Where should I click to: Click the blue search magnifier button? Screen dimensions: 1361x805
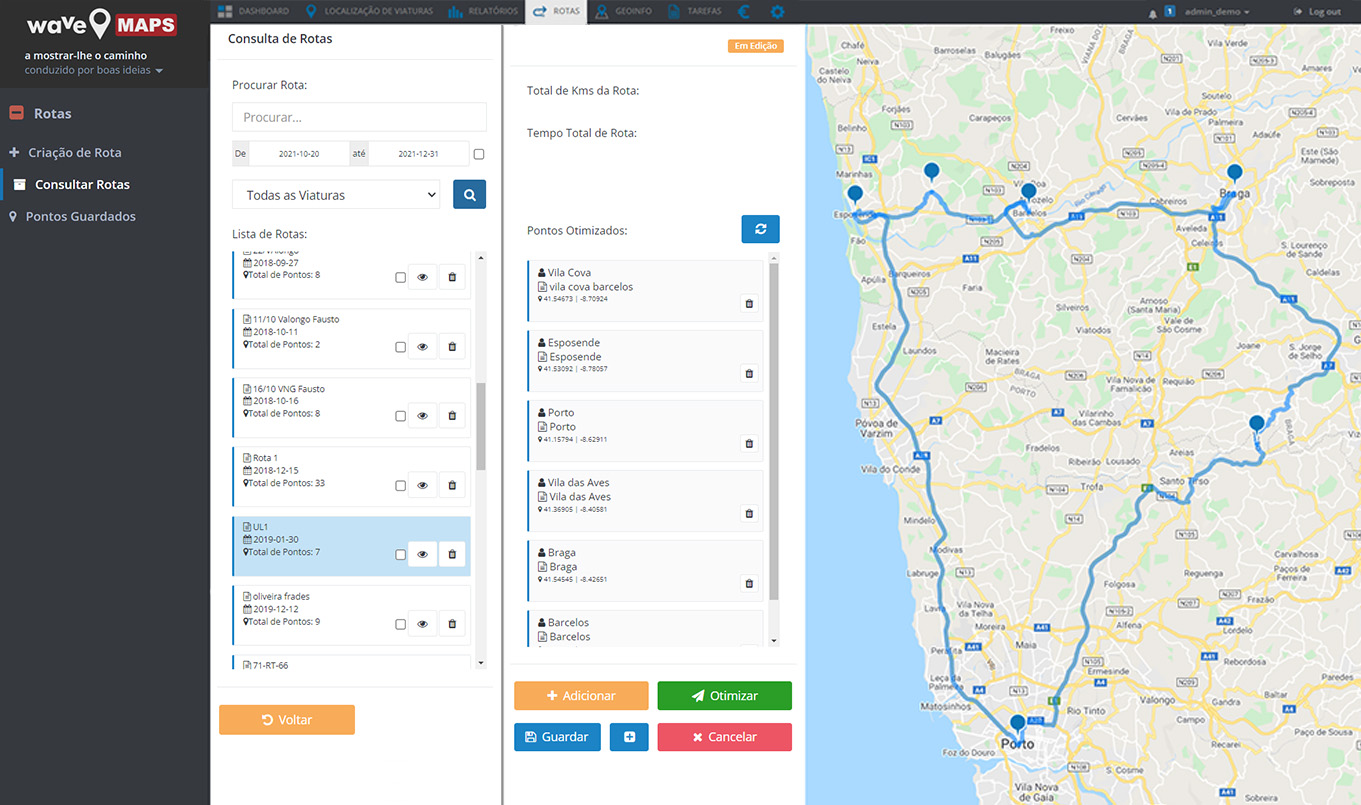[x=469, y=194]
